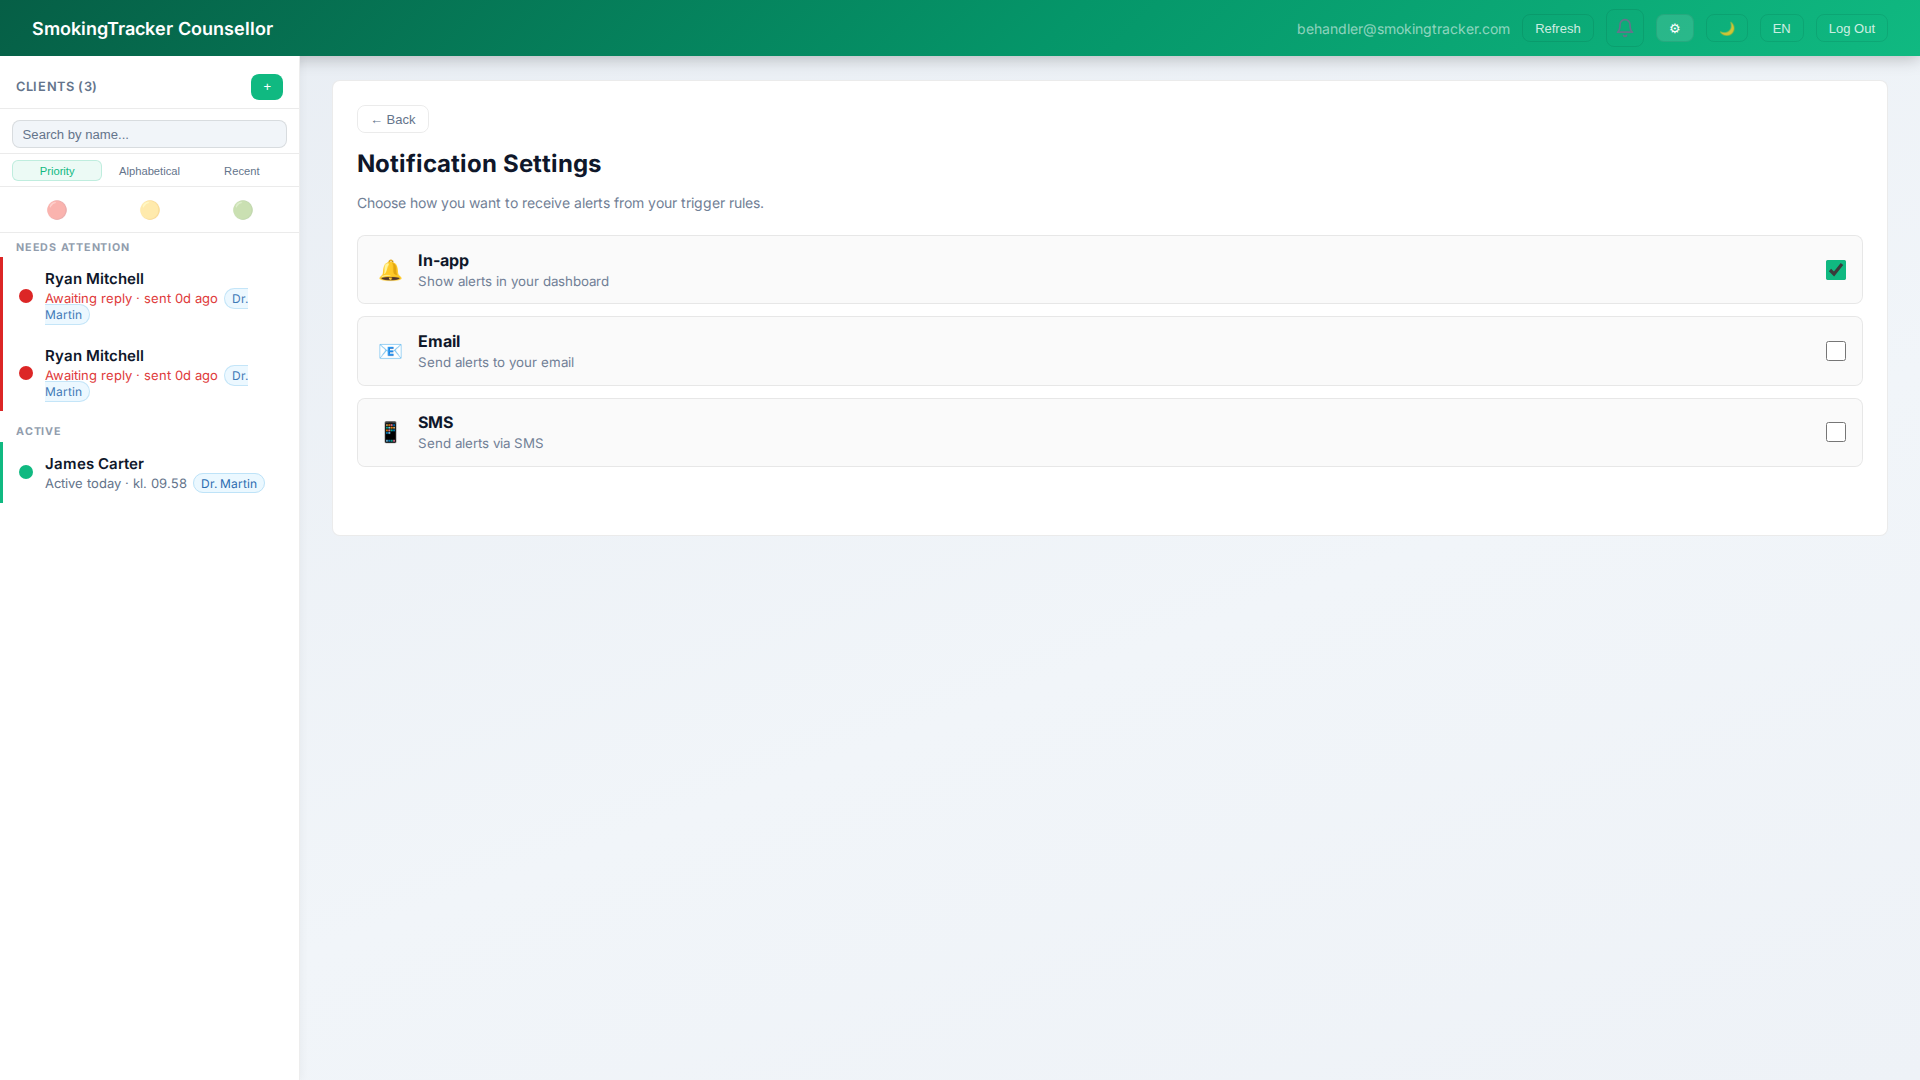Click the Refresh link
Image resolution: width=1920 pixels, height=1080 pixels.
1557,28
